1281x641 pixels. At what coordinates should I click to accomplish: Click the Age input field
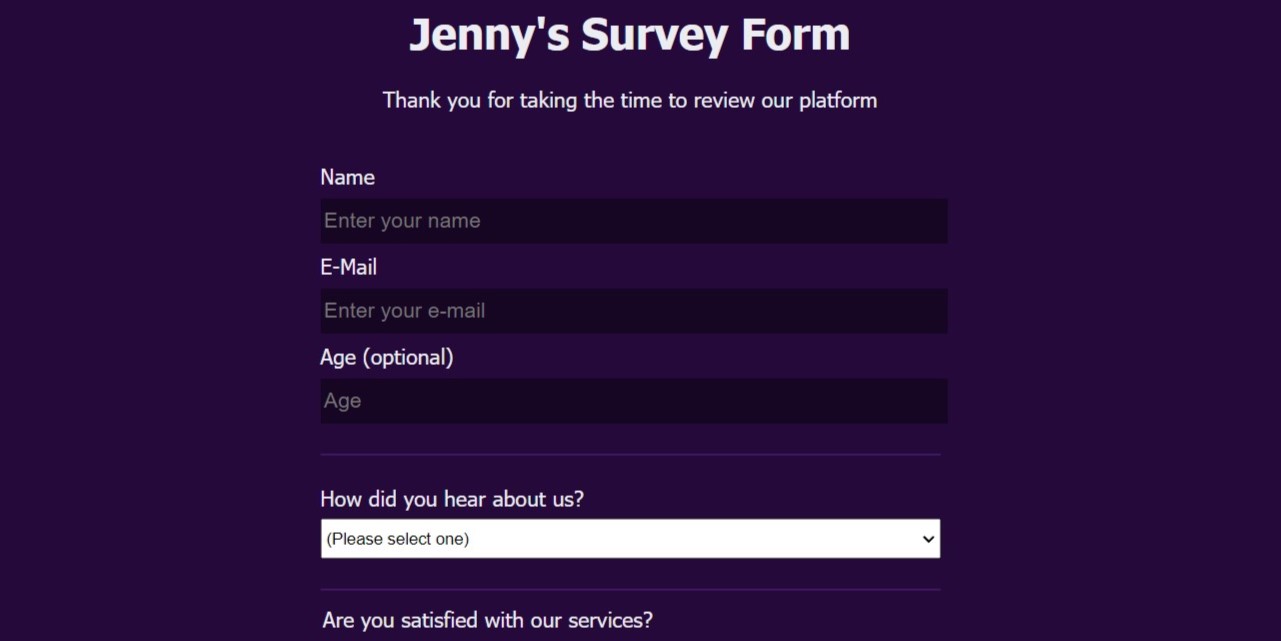pyautogui.click(x=633, y=400)
